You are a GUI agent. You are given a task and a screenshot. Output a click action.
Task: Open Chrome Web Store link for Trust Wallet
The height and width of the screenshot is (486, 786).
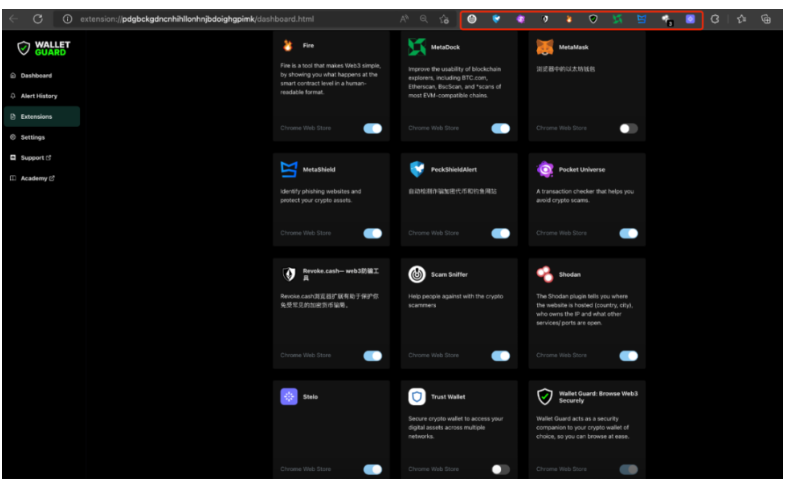click(x=433, y=469)
